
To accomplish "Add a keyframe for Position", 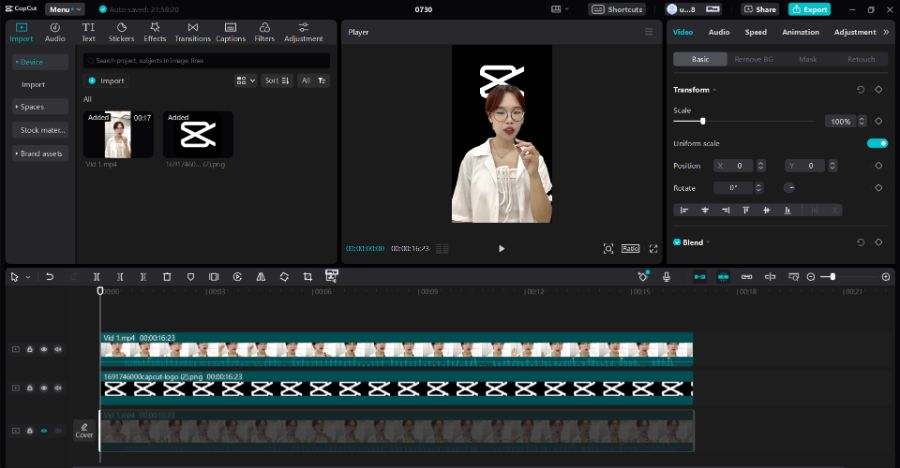I will tap(878, 165).
